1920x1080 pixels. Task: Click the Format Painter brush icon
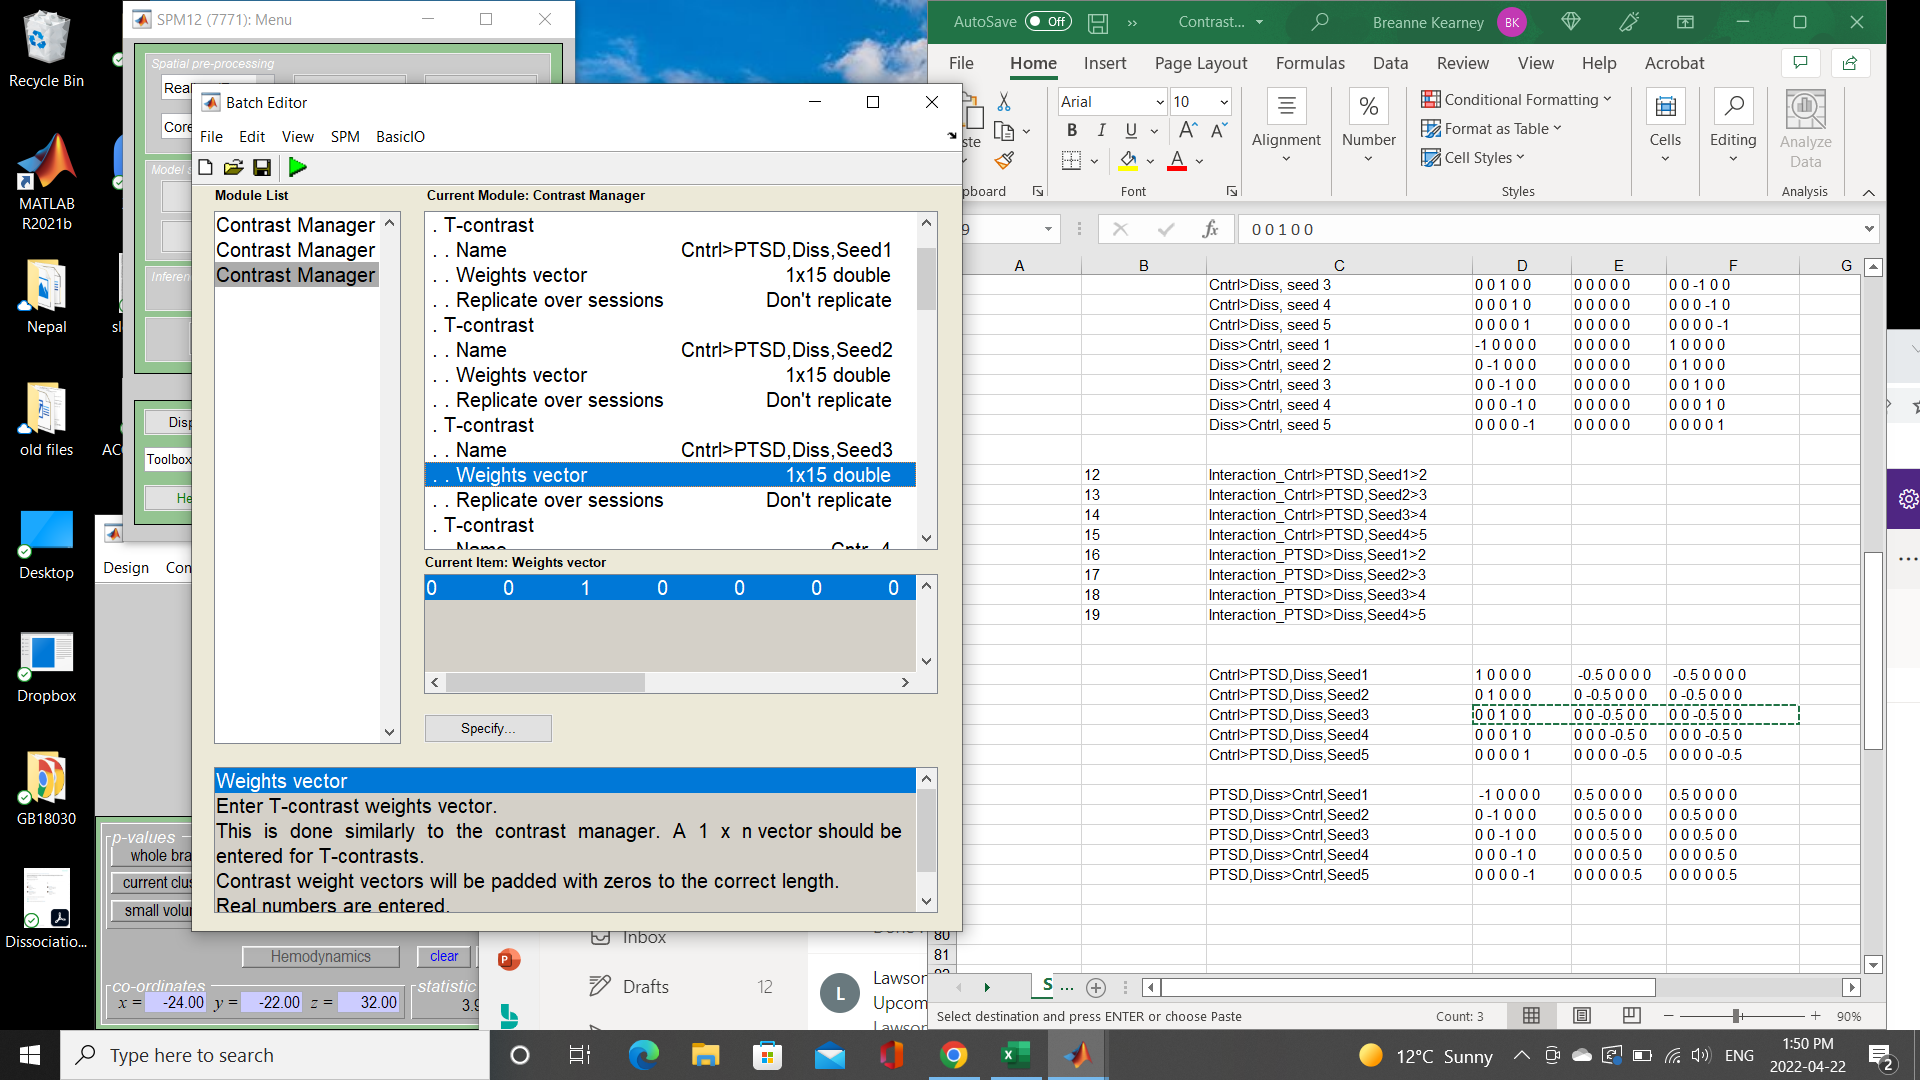click(1005, 160)
